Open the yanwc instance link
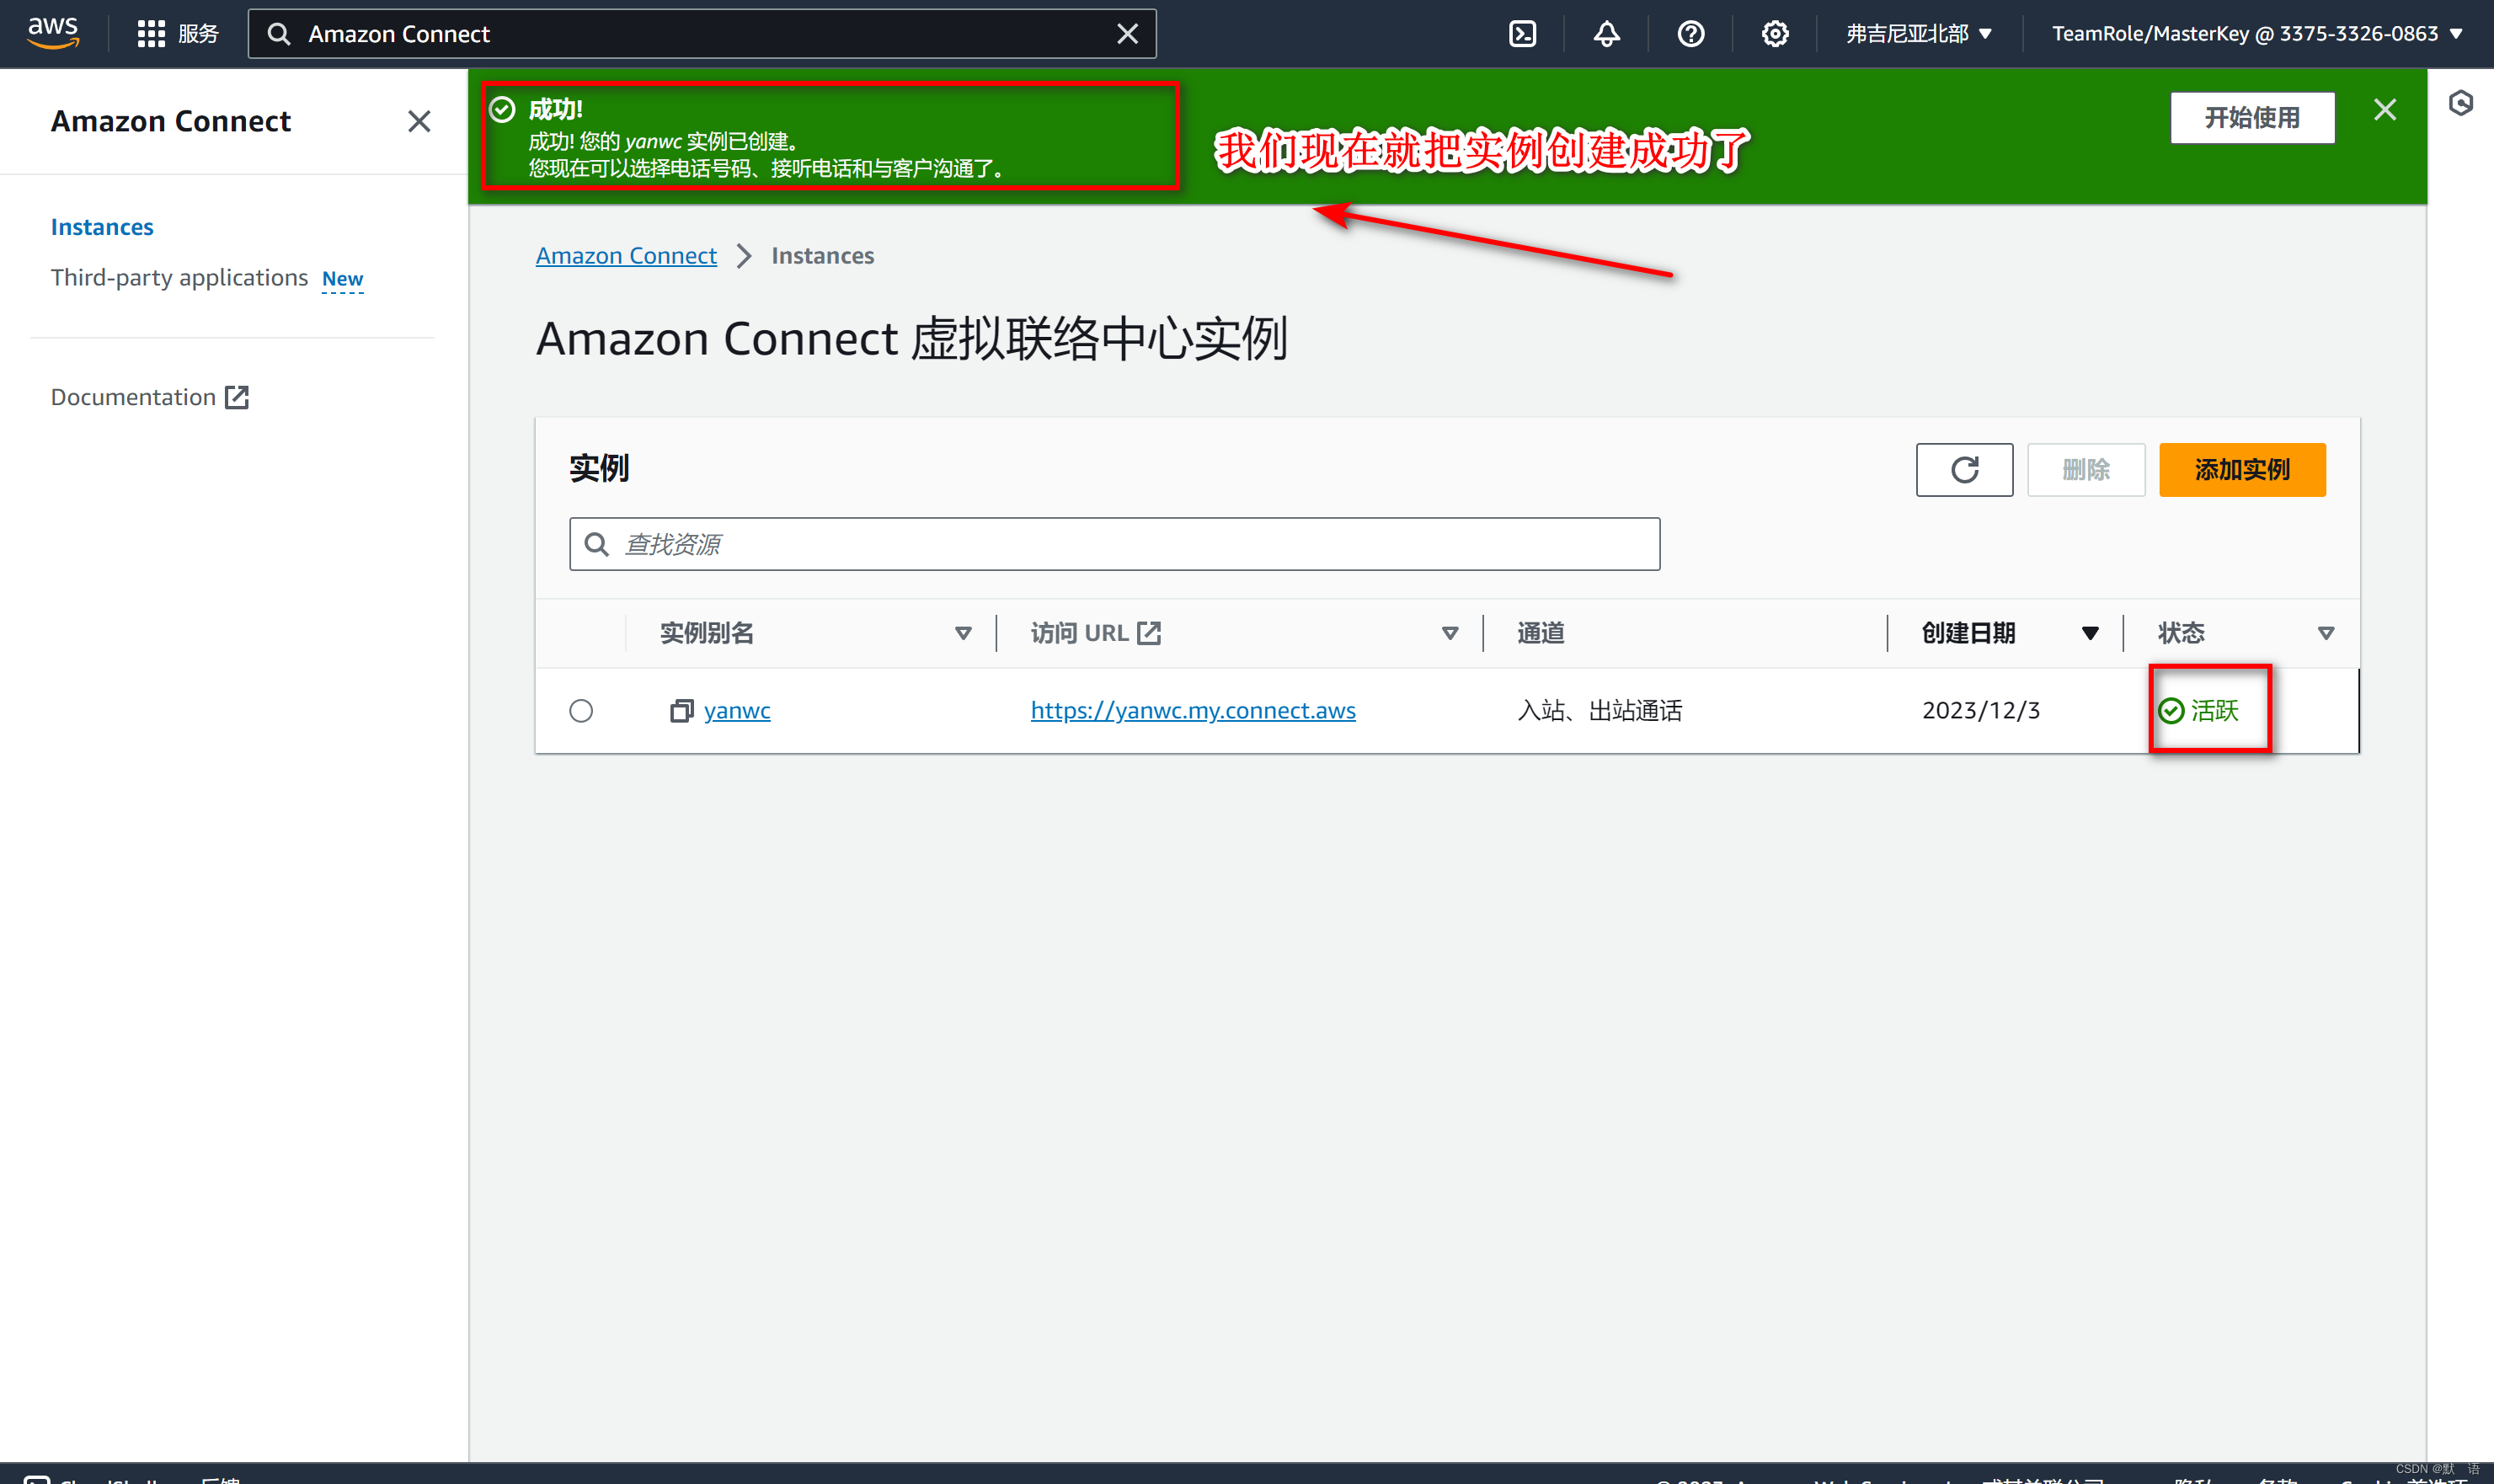The image size is (2494, 1484). (x=737, y=711)
